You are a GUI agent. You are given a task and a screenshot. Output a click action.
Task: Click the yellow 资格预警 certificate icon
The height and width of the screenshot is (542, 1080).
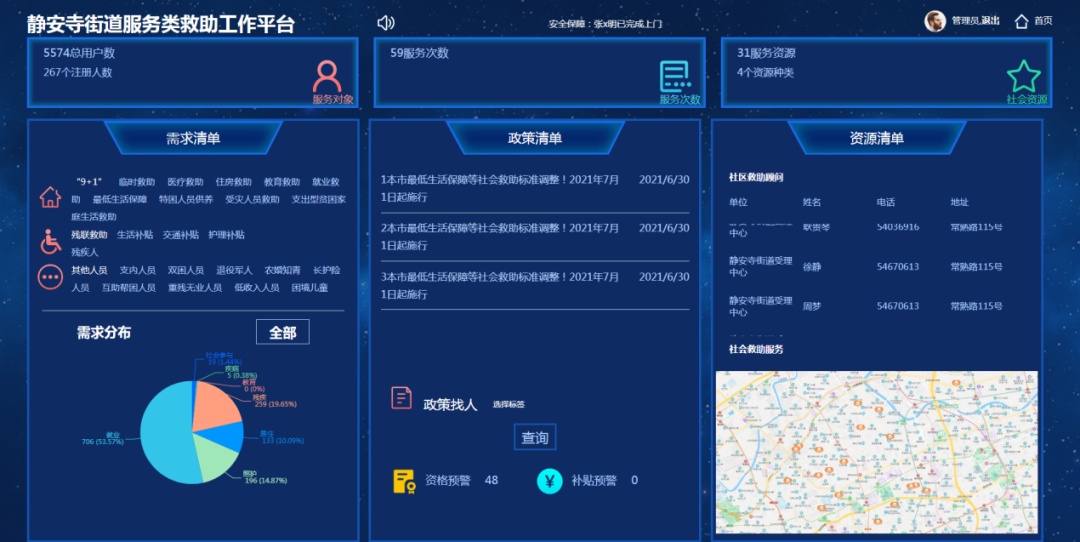403,481
